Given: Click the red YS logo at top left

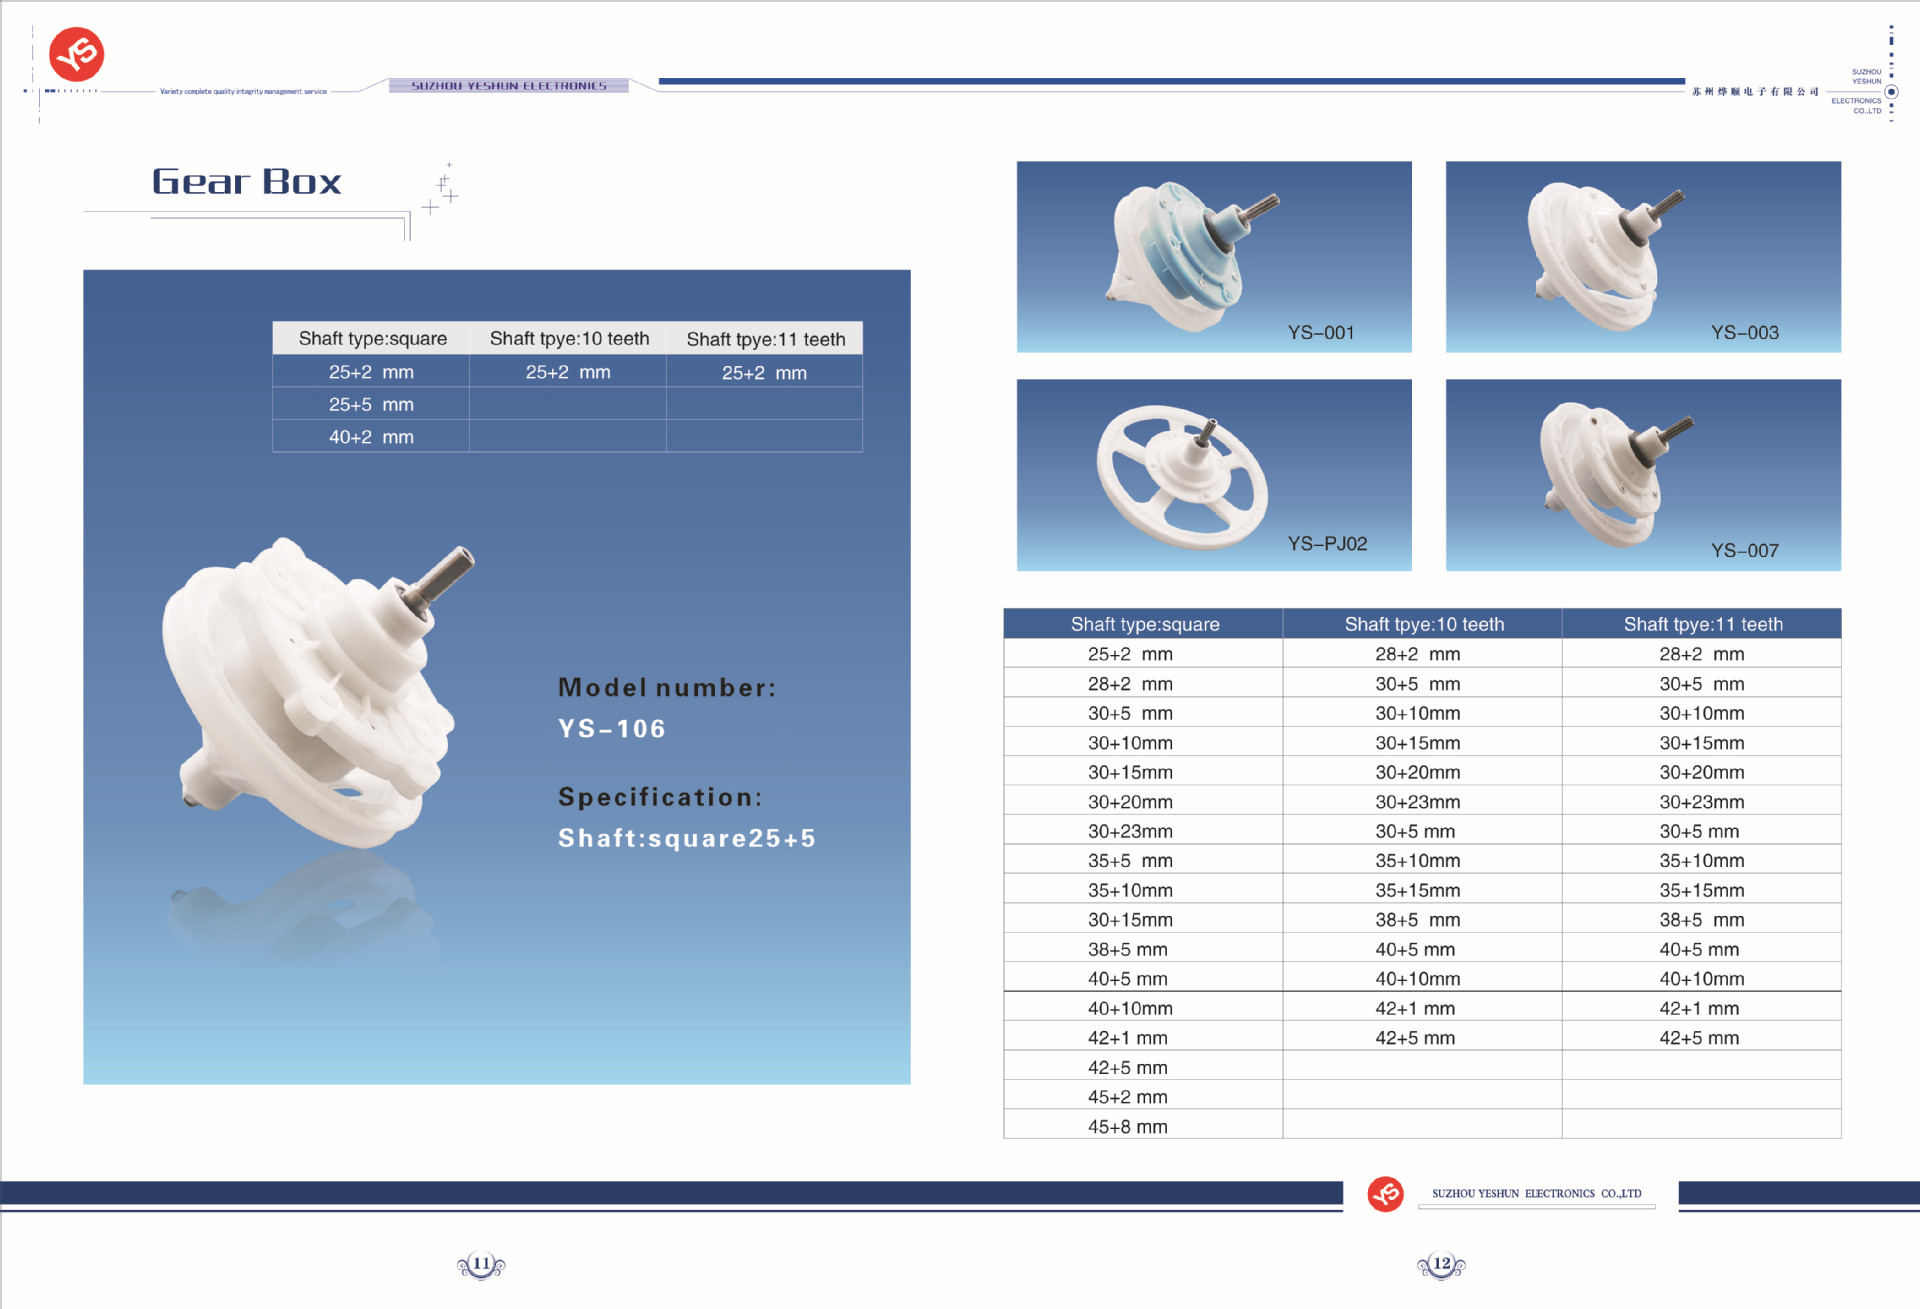Looking at the screenshot, I should coord(76,54).
